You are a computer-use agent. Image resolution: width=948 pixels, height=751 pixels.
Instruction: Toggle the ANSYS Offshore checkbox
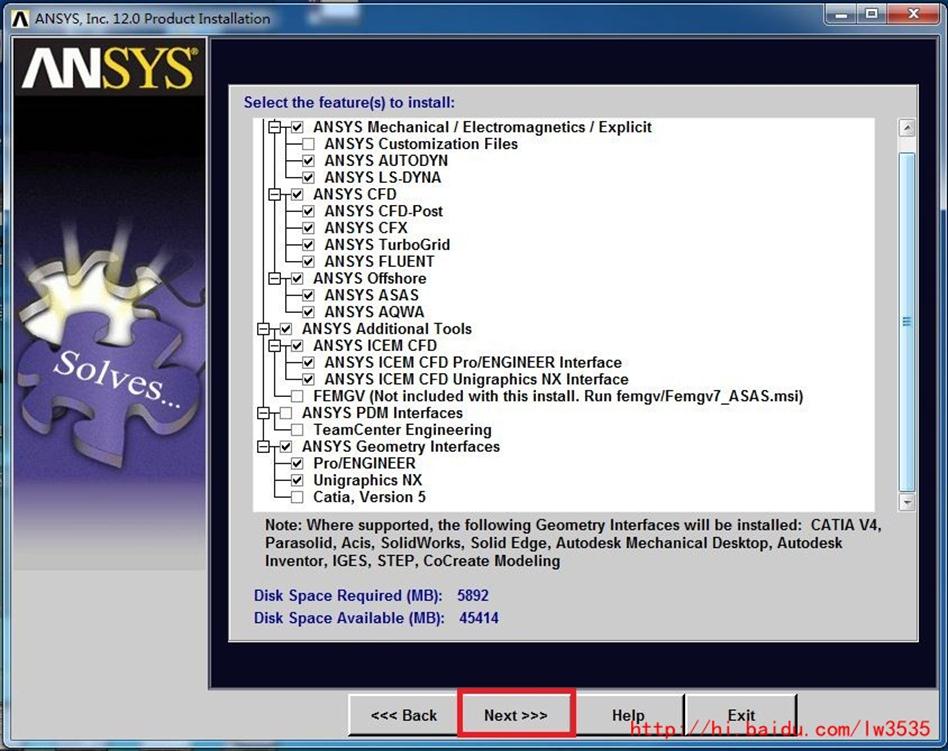[x=297, y=278]
